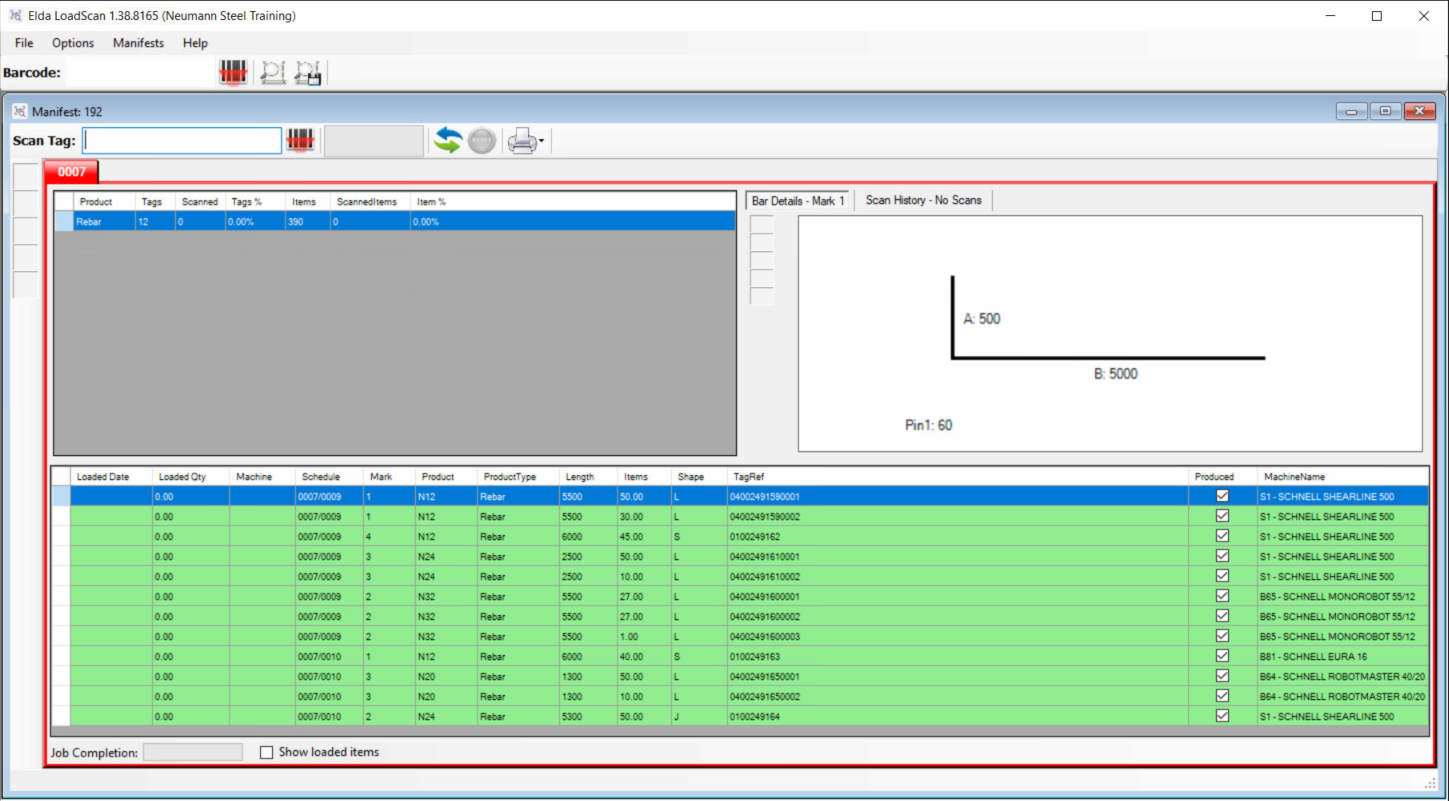
Task: Click into the Barcode input field
Action: tap(141, 72)
